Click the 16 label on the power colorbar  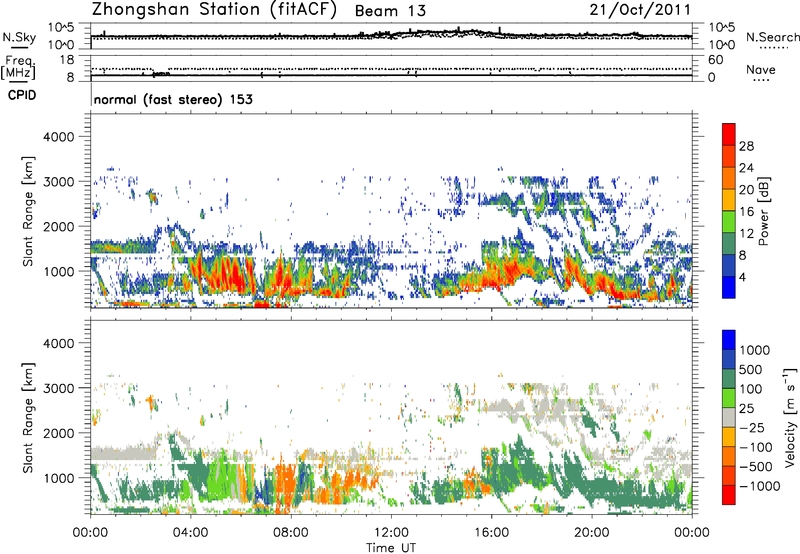(746, 212)
